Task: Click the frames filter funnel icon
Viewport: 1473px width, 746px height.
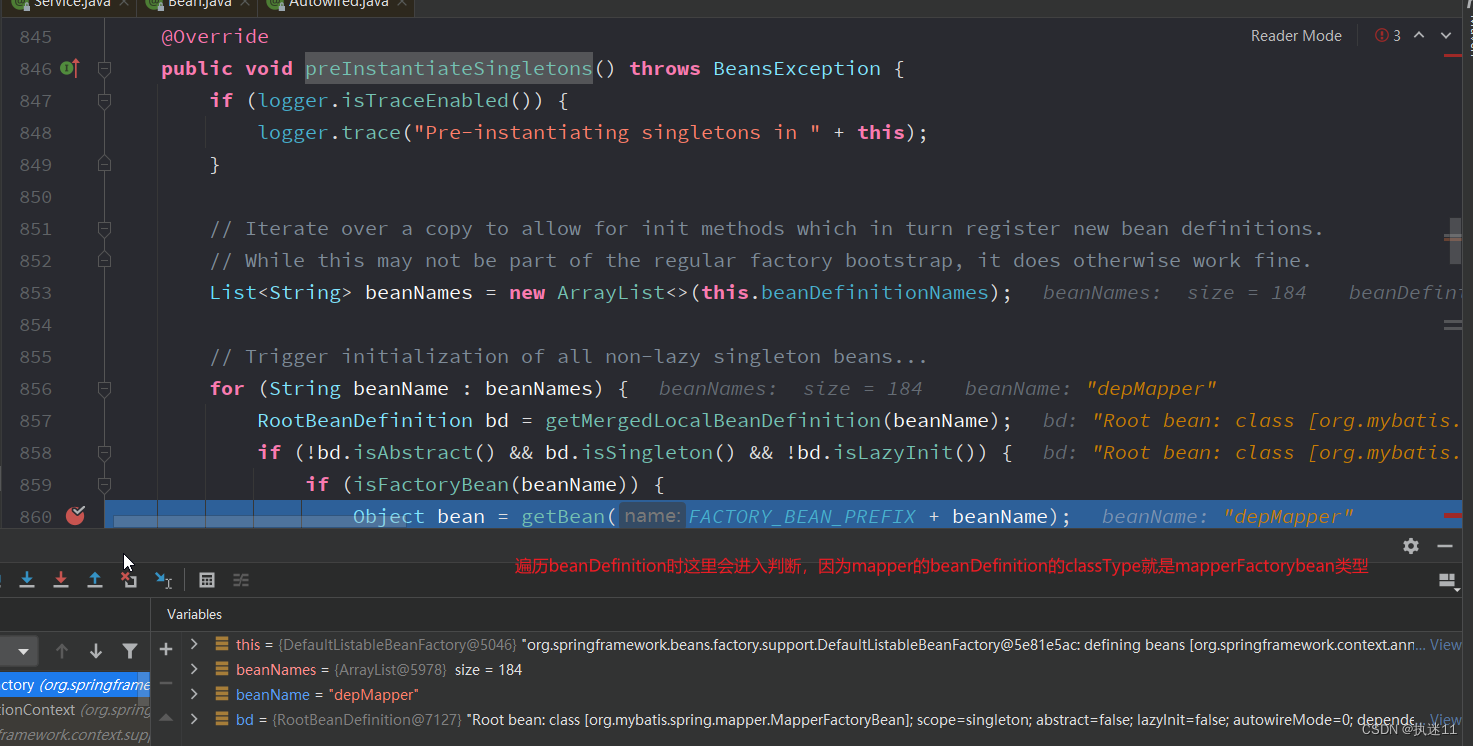Action: coord(130,651)
